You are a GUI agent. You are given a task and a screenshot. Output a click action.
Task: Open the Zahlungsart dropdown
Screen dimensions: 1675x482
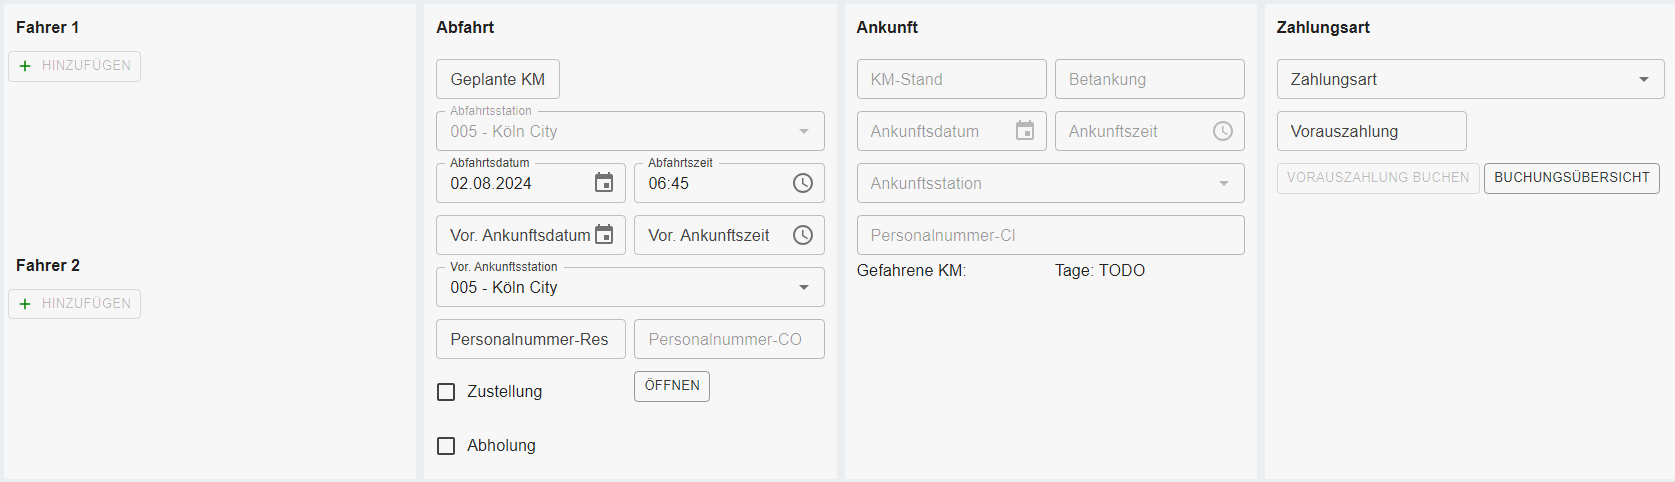pos(1644,80)
